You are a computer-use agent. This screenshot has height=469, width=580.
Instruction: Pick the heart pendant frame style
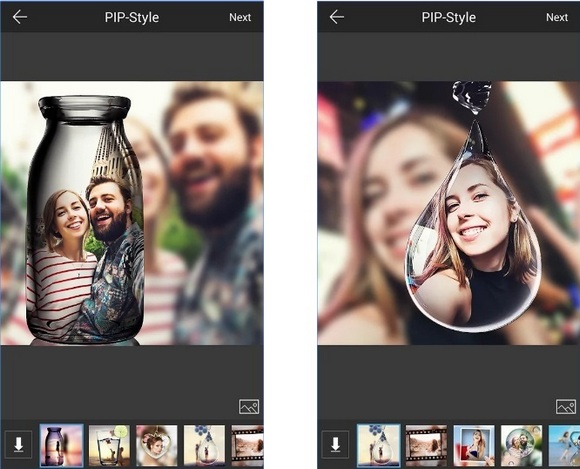(157, 445)
